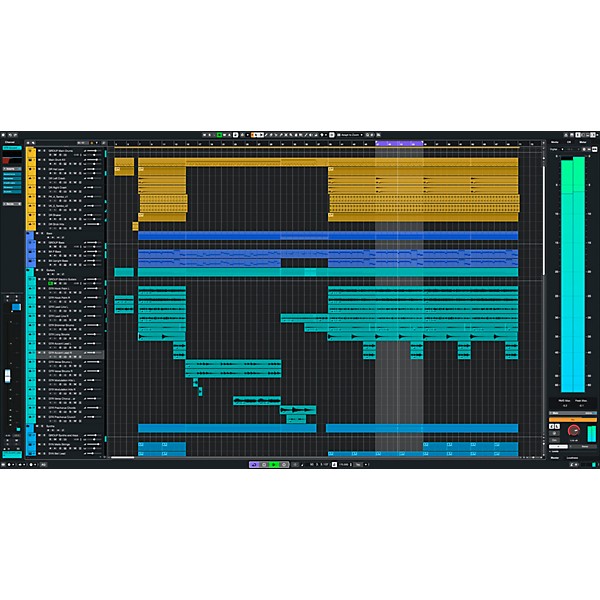Click the white Auto-Scroll toolbar button
This screenshot has width=600, height=600.
pyautogui.click(x=235, y=135)
